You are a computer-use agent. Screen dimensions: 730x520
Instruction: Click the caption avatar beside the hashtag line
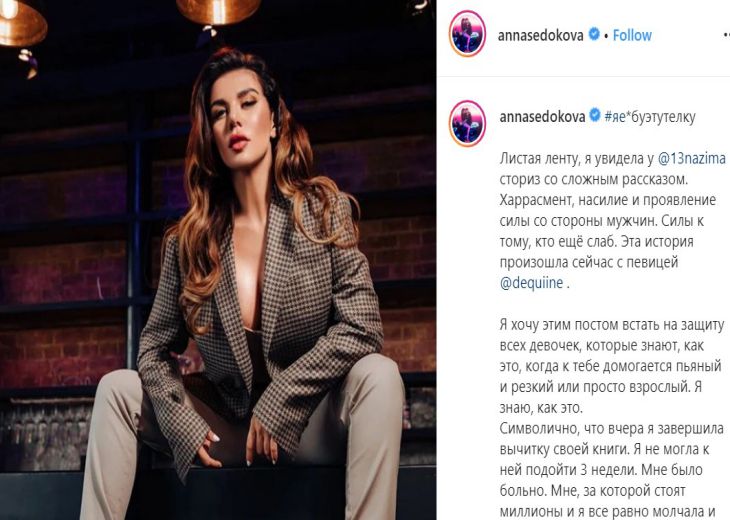click(x=467, y=123)
